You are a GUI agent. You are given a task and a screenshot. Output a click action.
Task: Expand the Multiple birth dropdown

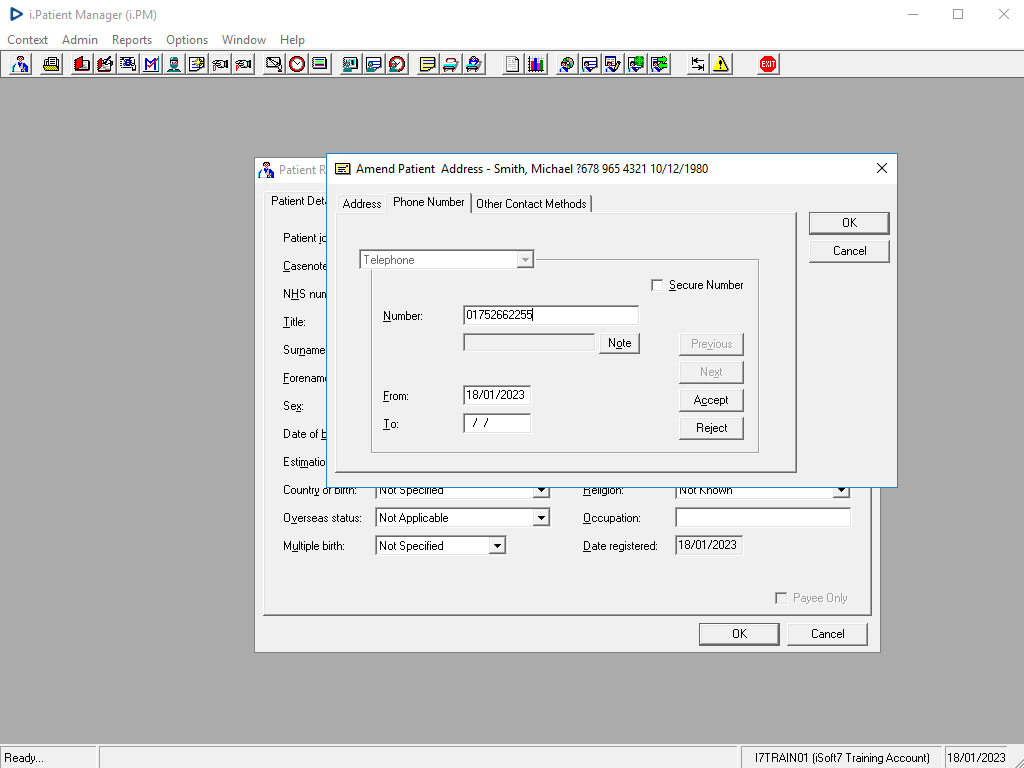pos(497,546)
